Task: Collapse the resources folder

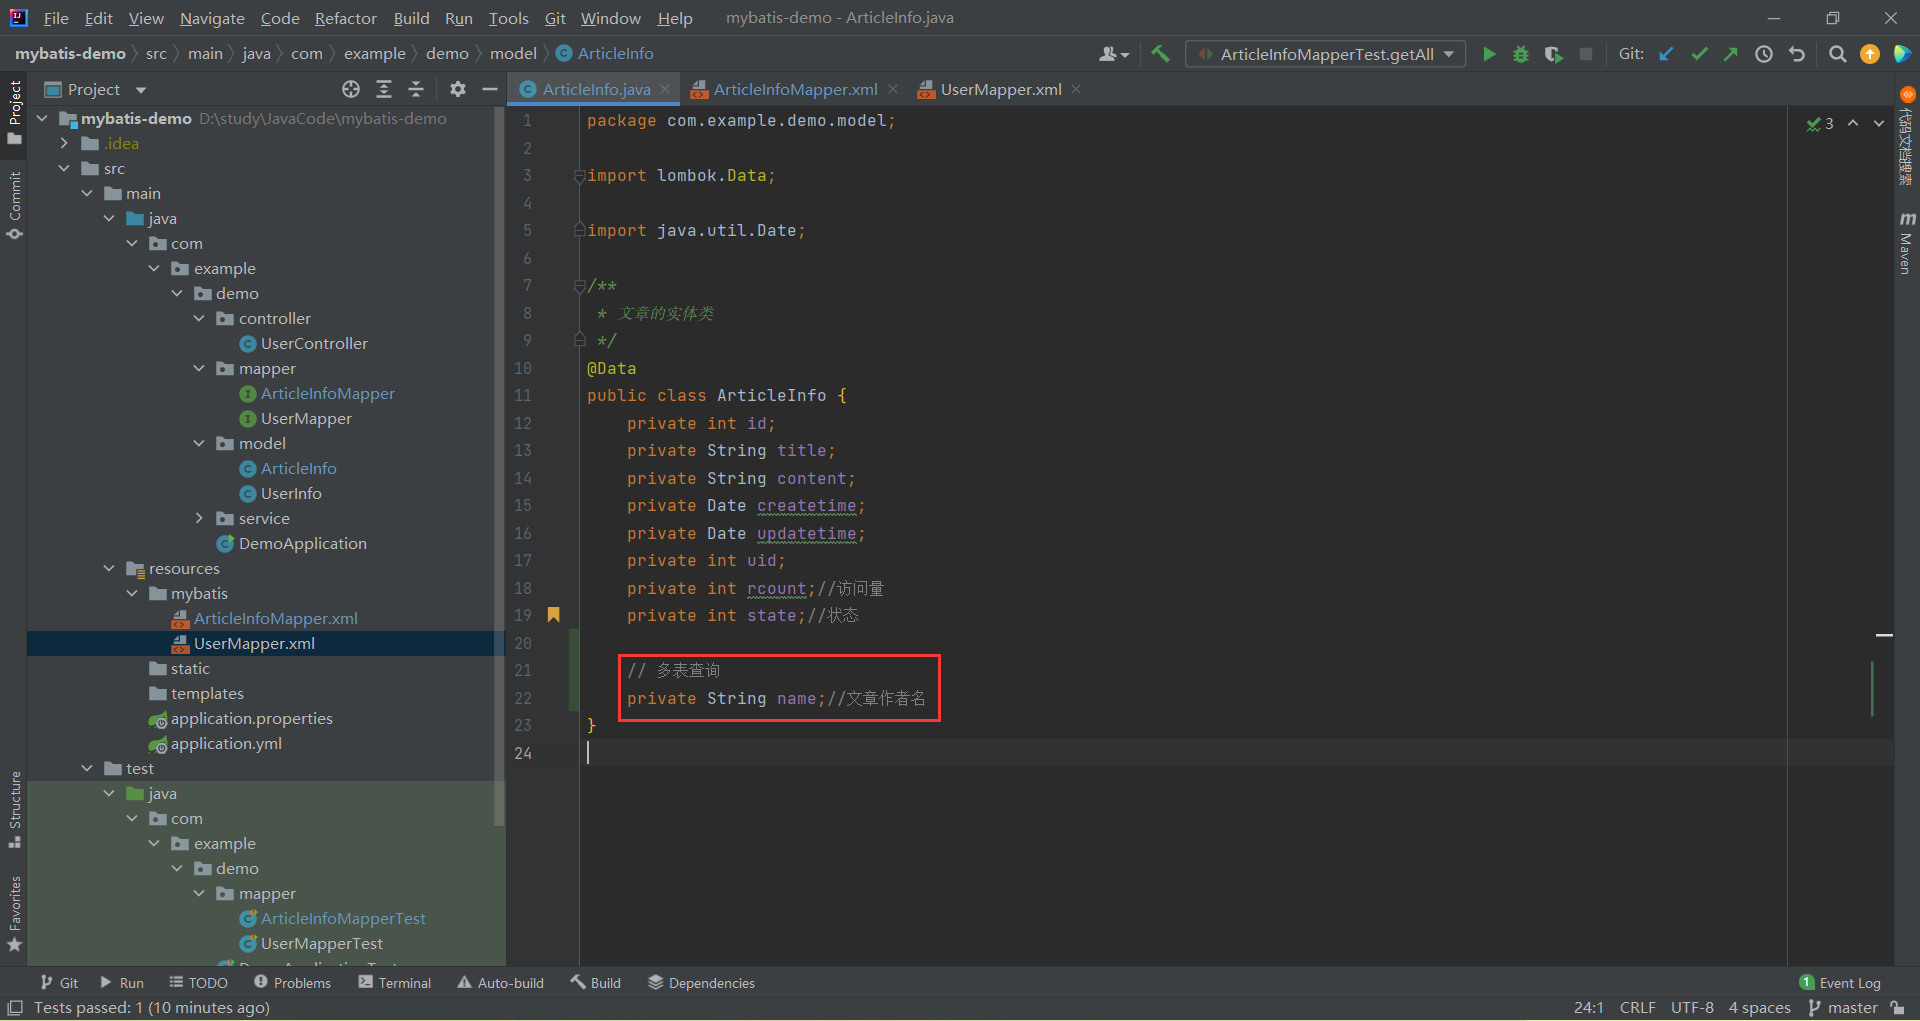Action: coord(109,569)
